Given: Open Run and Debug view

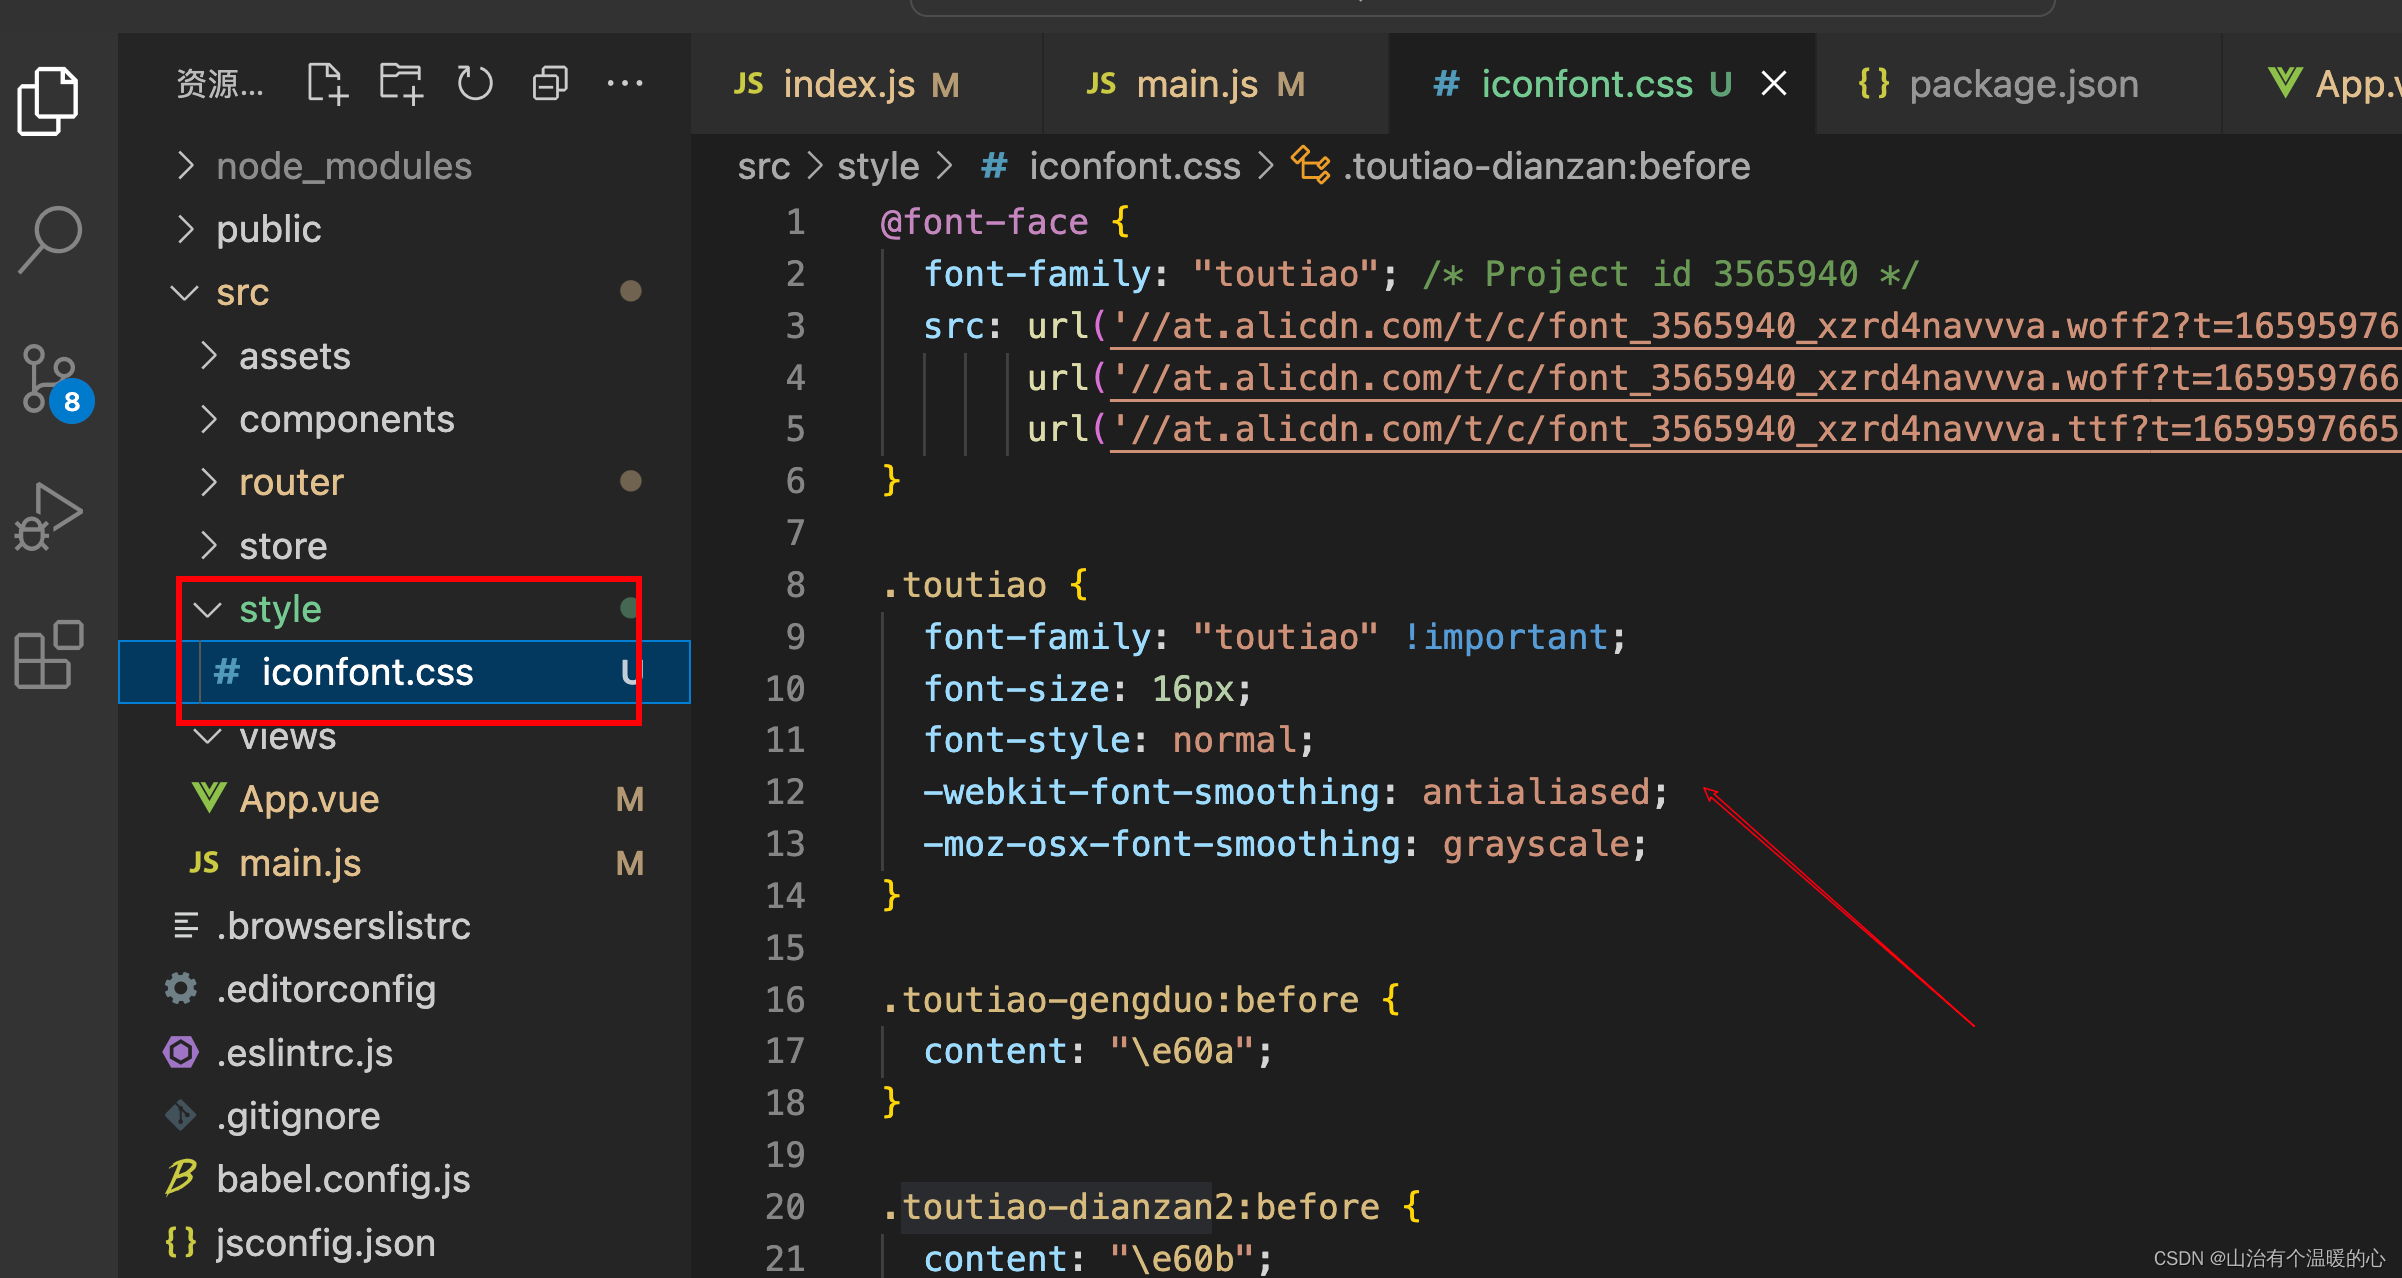Looking at the screenshot, I should (x=48, y=517).
